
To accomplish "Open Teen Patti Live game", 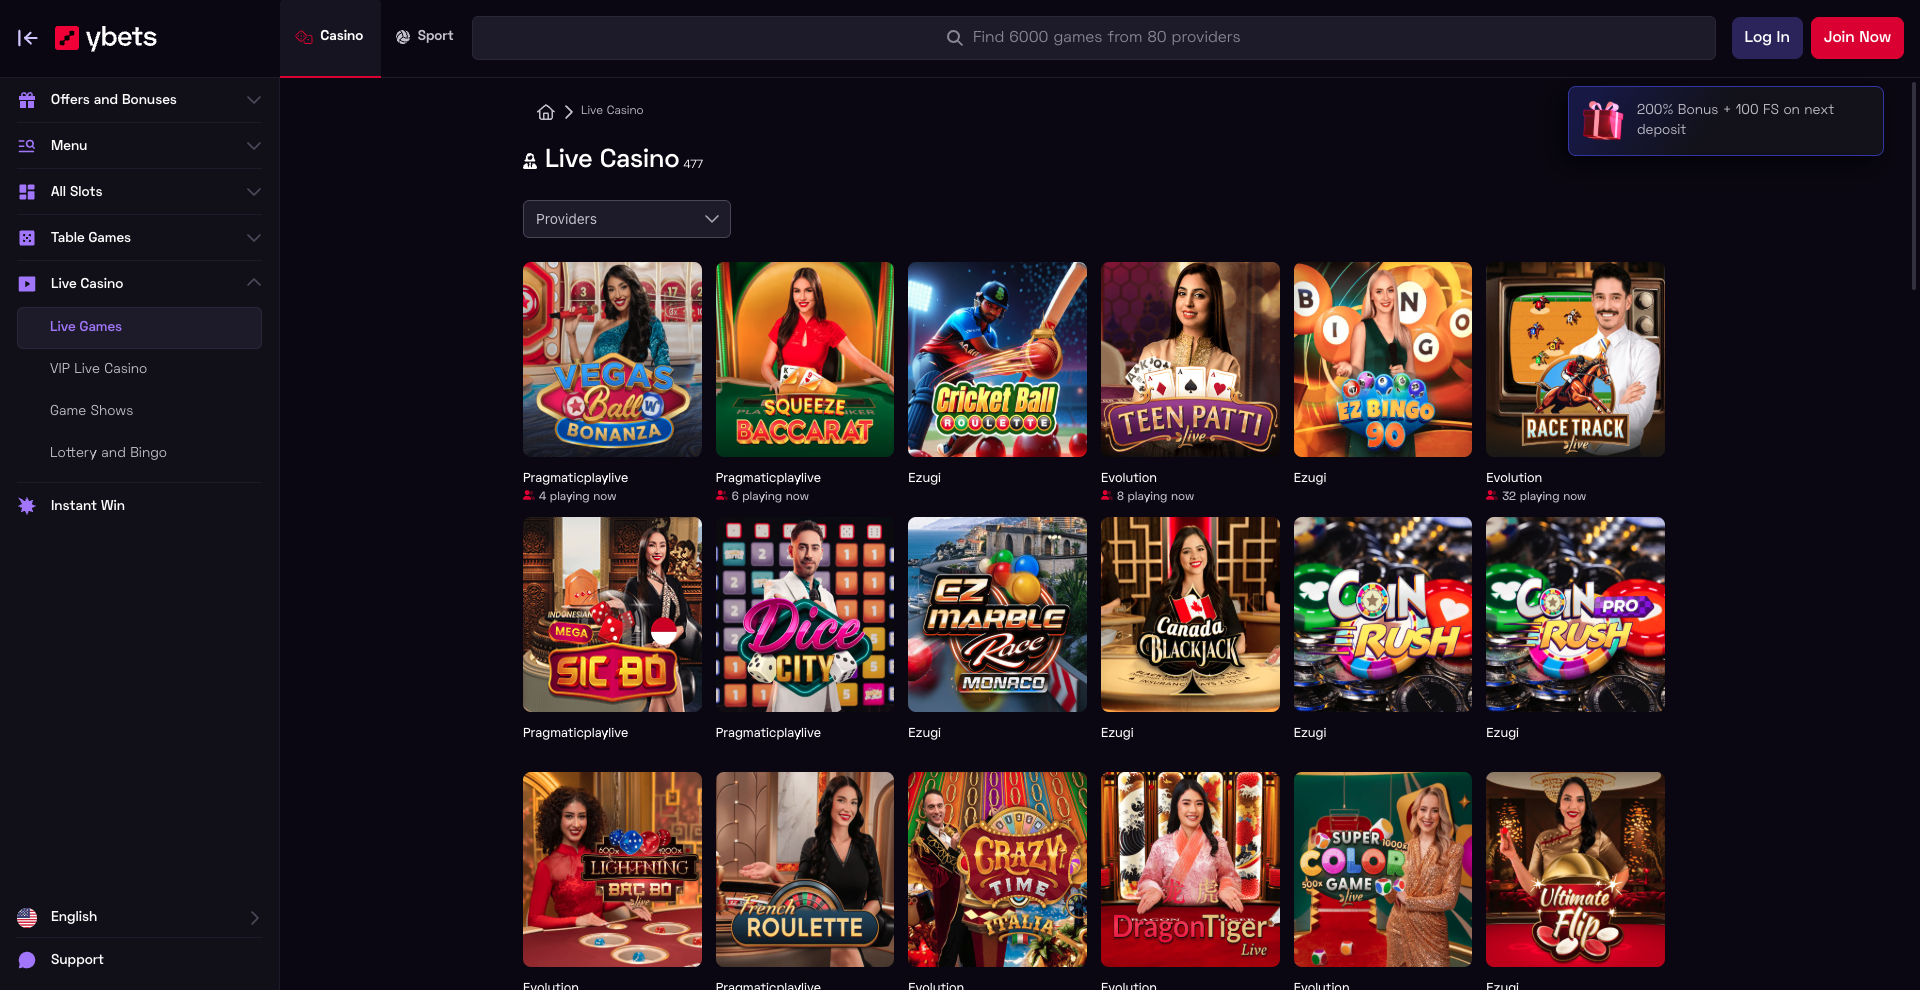I will tap(1190, 360).
